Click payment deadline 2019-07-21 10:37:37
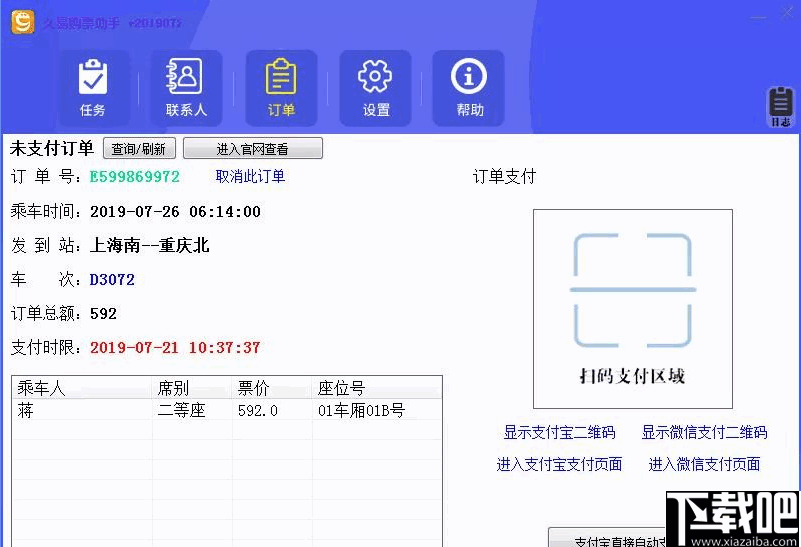 pyautogui.click(x=175, y=348)
